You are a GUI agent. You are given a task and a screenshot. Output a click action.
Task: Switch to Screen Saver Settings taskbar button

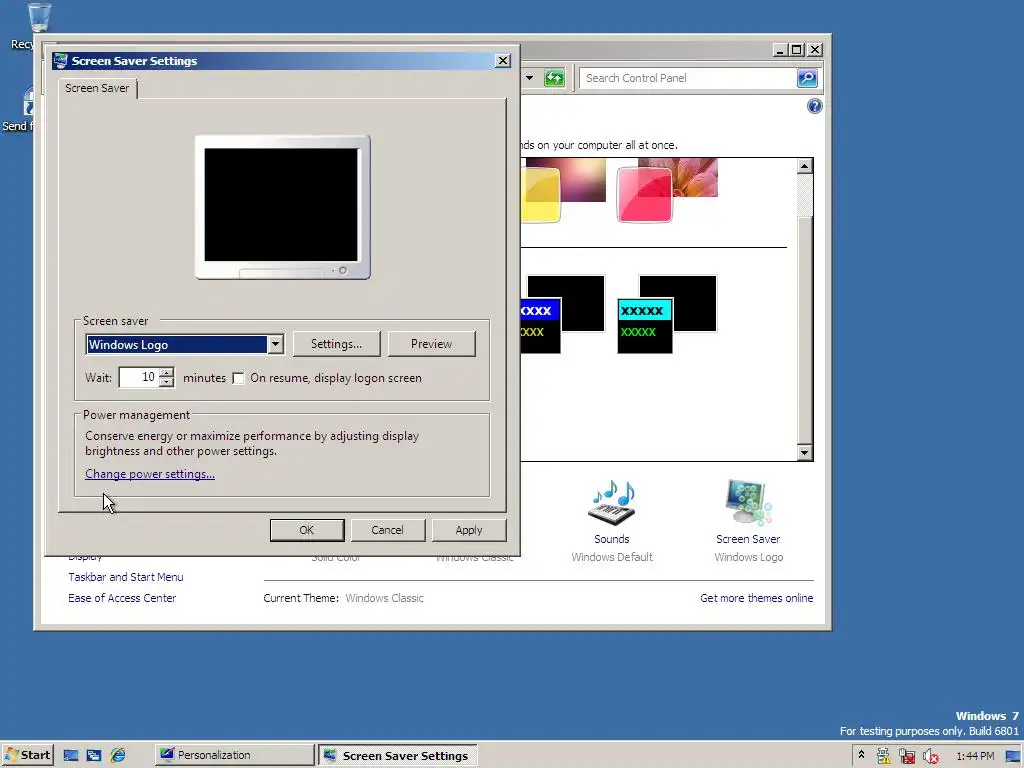pos(398,756)
